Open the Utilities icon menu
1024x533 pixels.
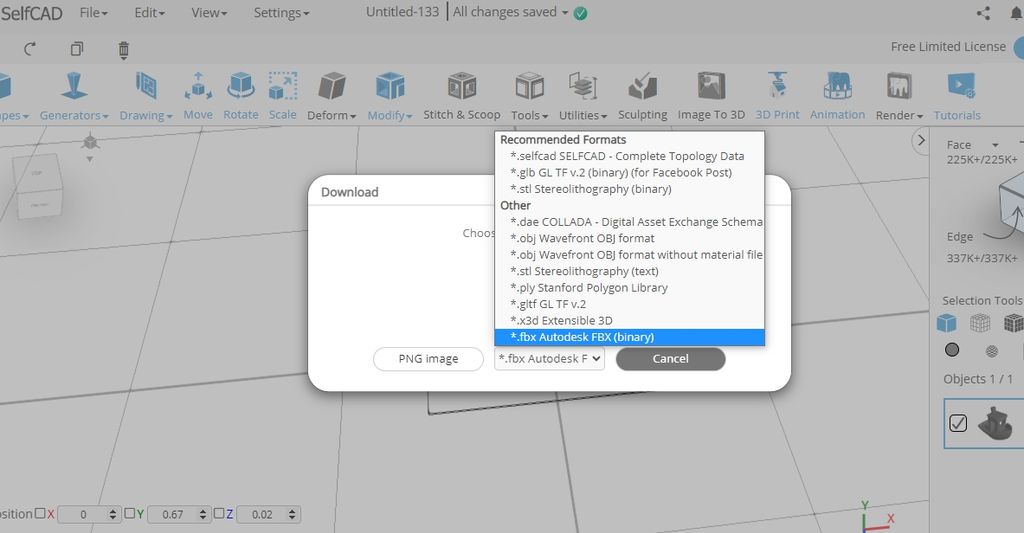pos(583,97)
